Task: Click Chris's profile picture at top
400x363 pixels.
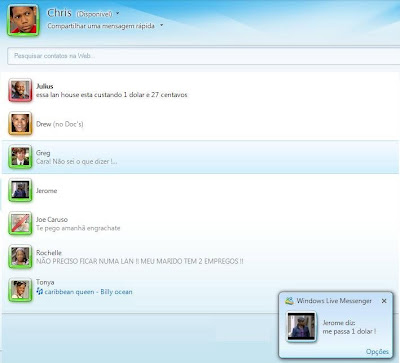Action: pyautogui.click(x=23, y=20)
